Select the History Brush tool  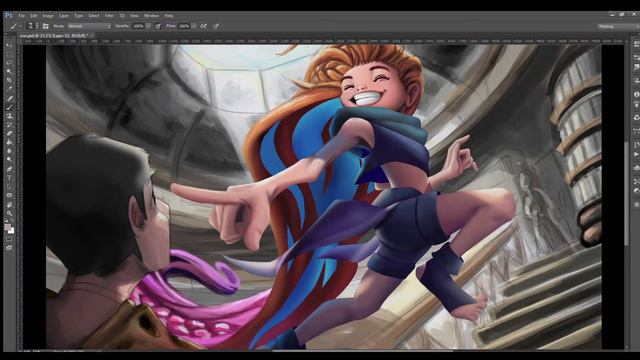[x=9, y=124]
